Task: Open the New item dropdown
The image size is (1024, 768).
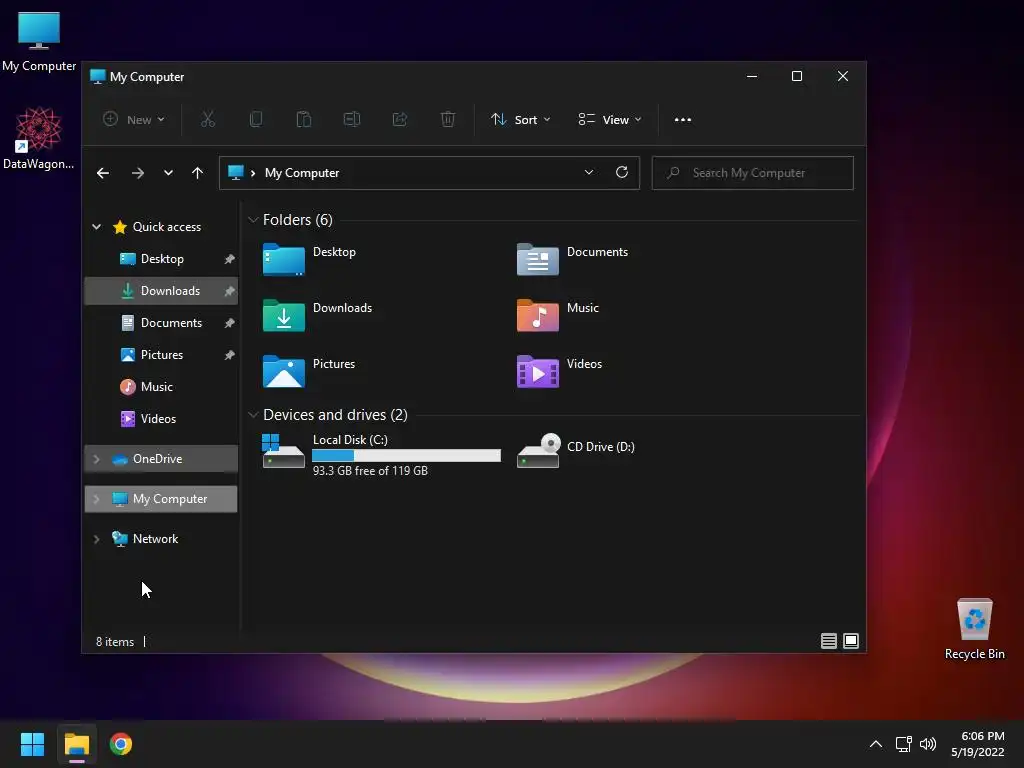Action: 134,120
